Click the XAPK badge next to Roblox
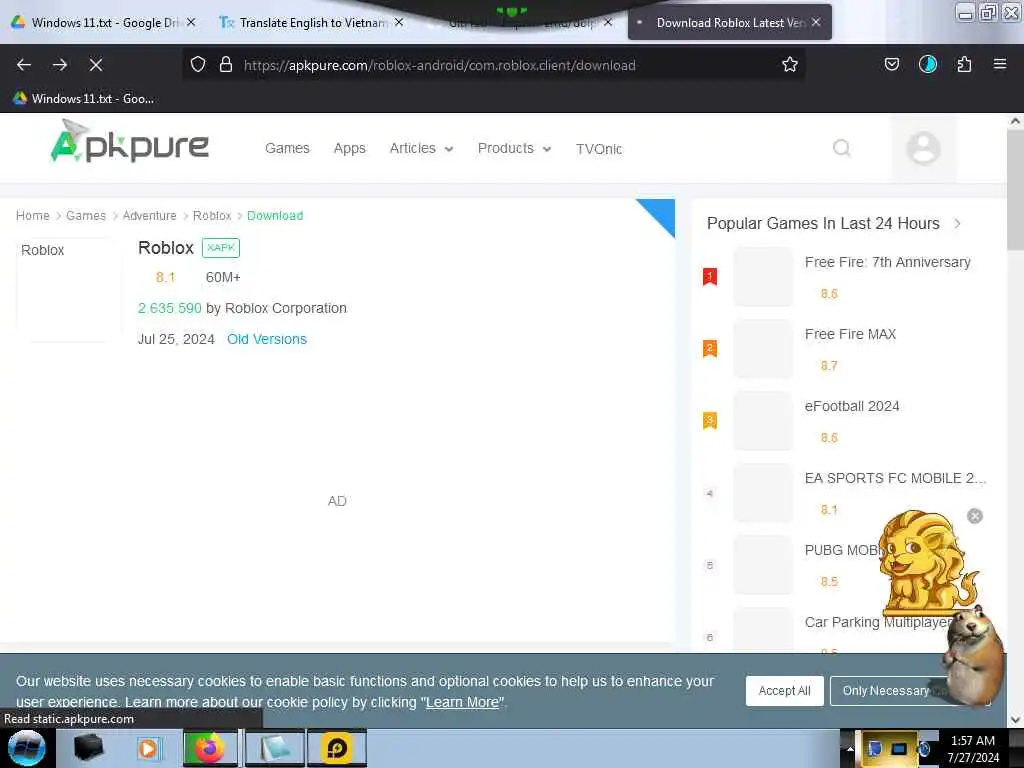 [x=221, y=248]
